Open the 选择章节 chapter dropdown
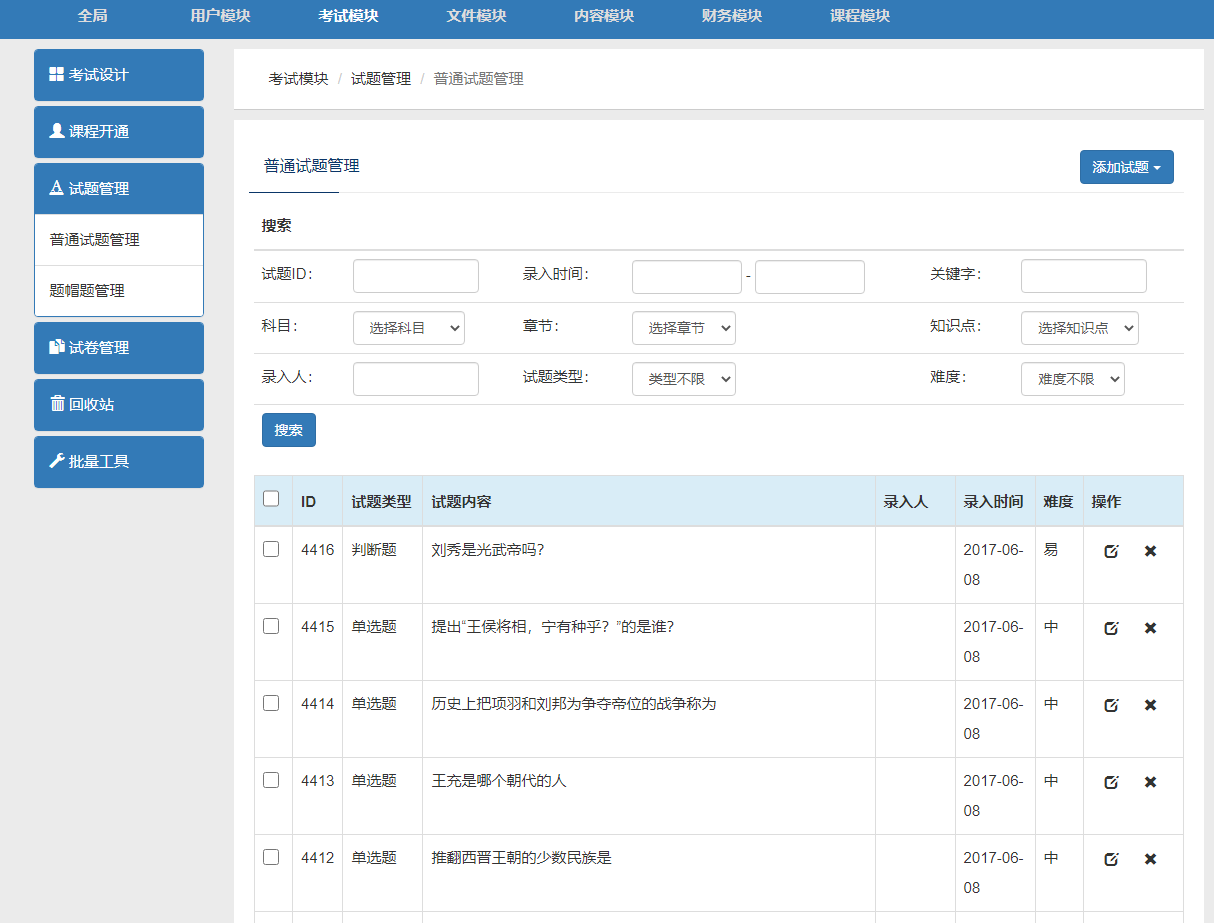Viewport: 1214px width, 923px height. [684, 328]
